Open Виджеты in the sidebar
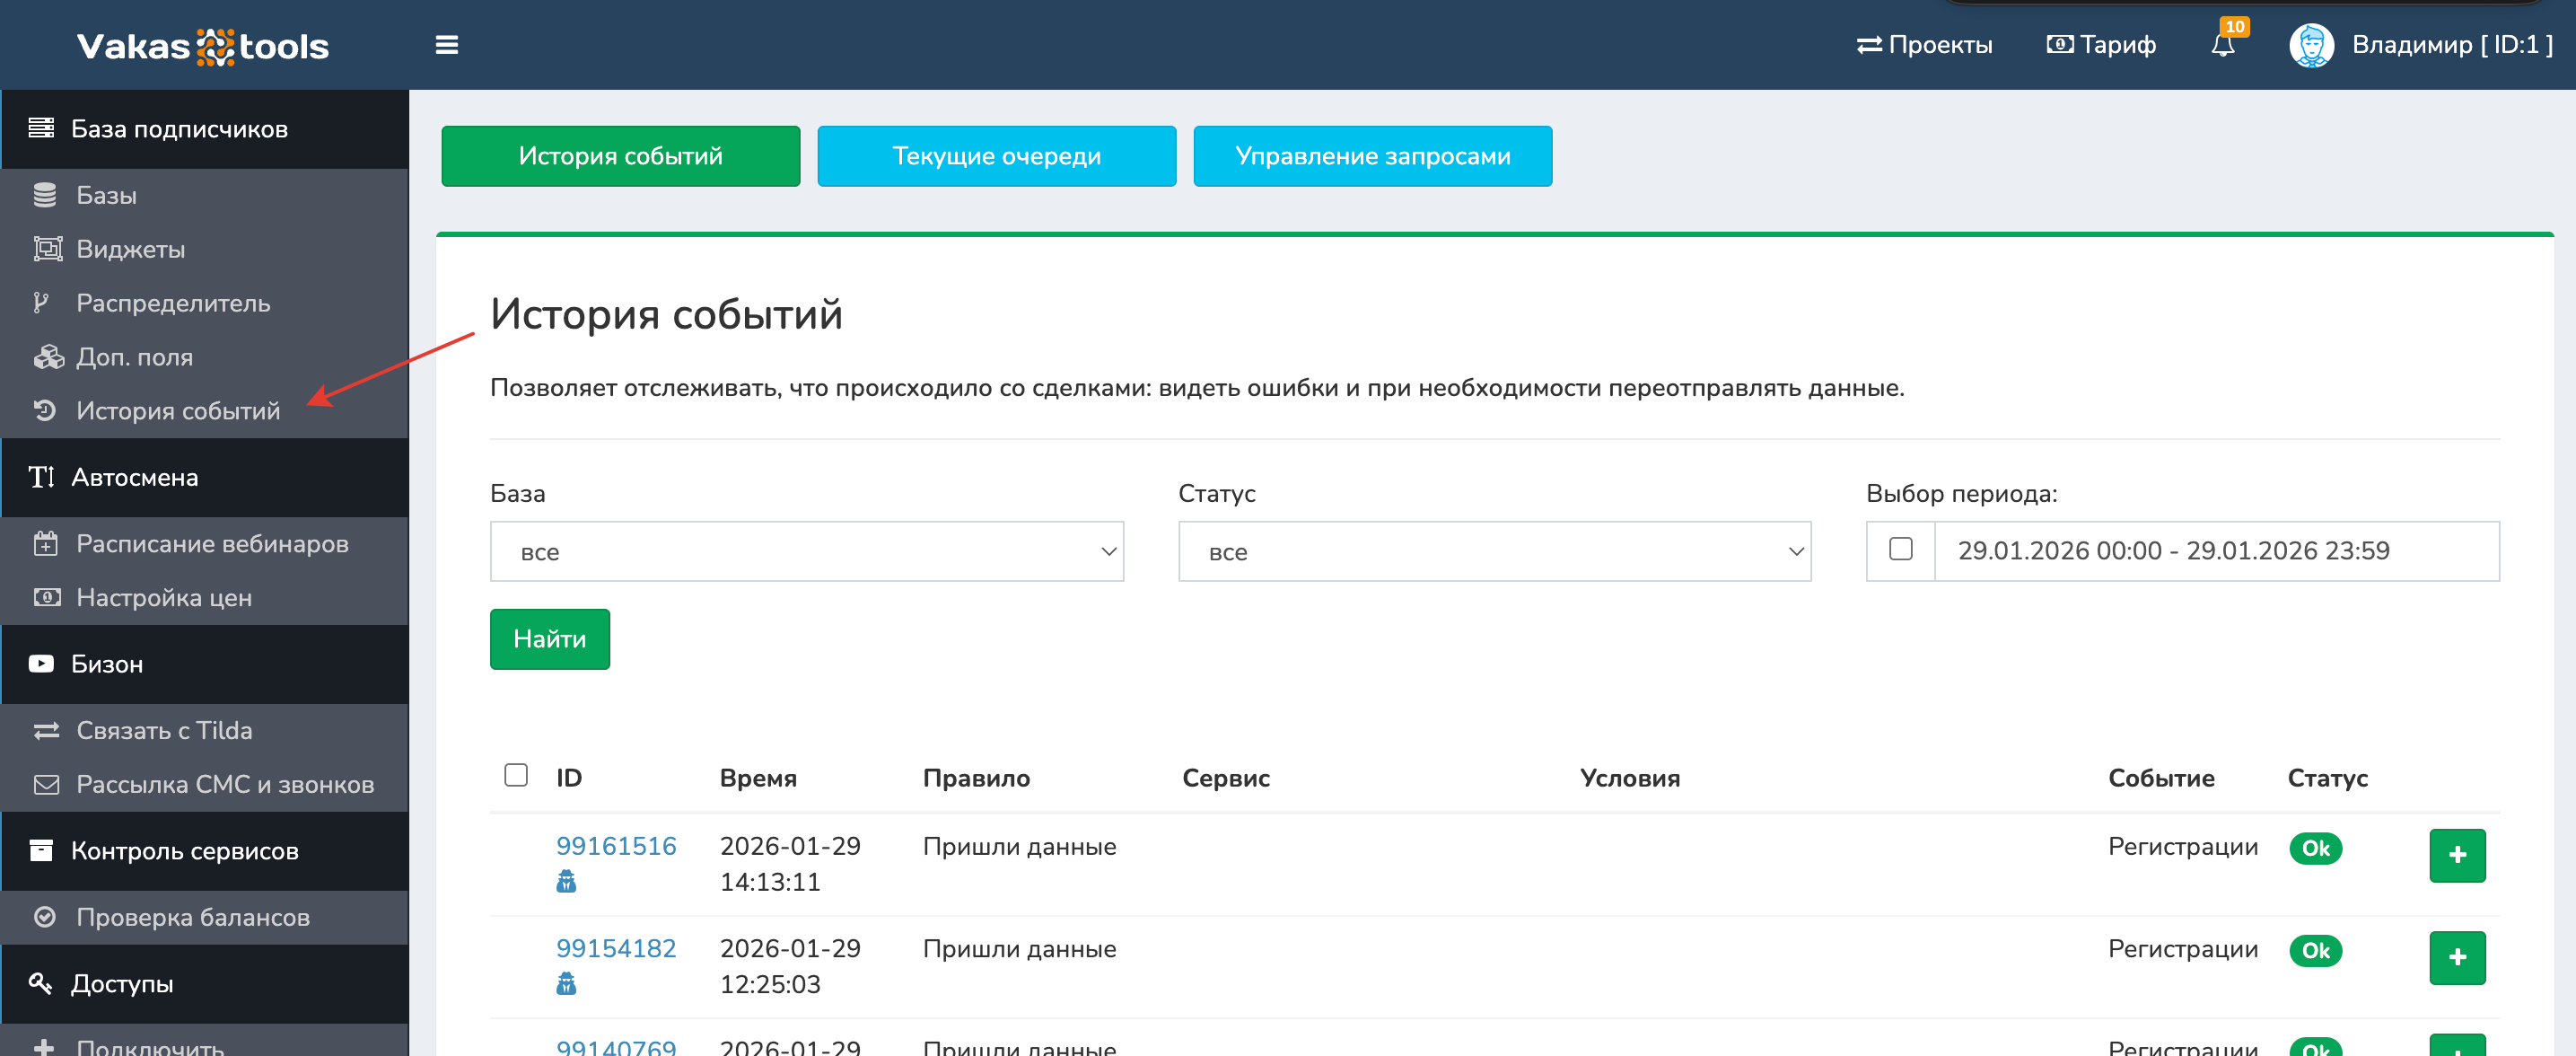The image size is (2576, 1056). [130, 249]
